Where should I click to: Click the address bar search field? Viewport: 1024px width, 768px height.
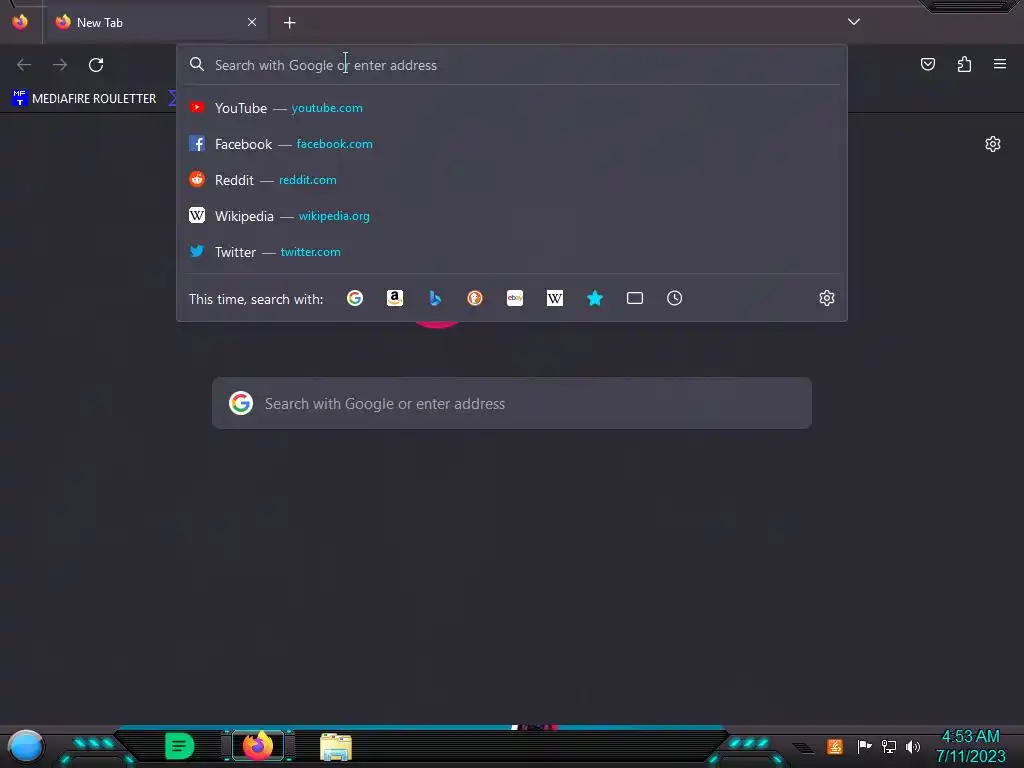point(512,65)
